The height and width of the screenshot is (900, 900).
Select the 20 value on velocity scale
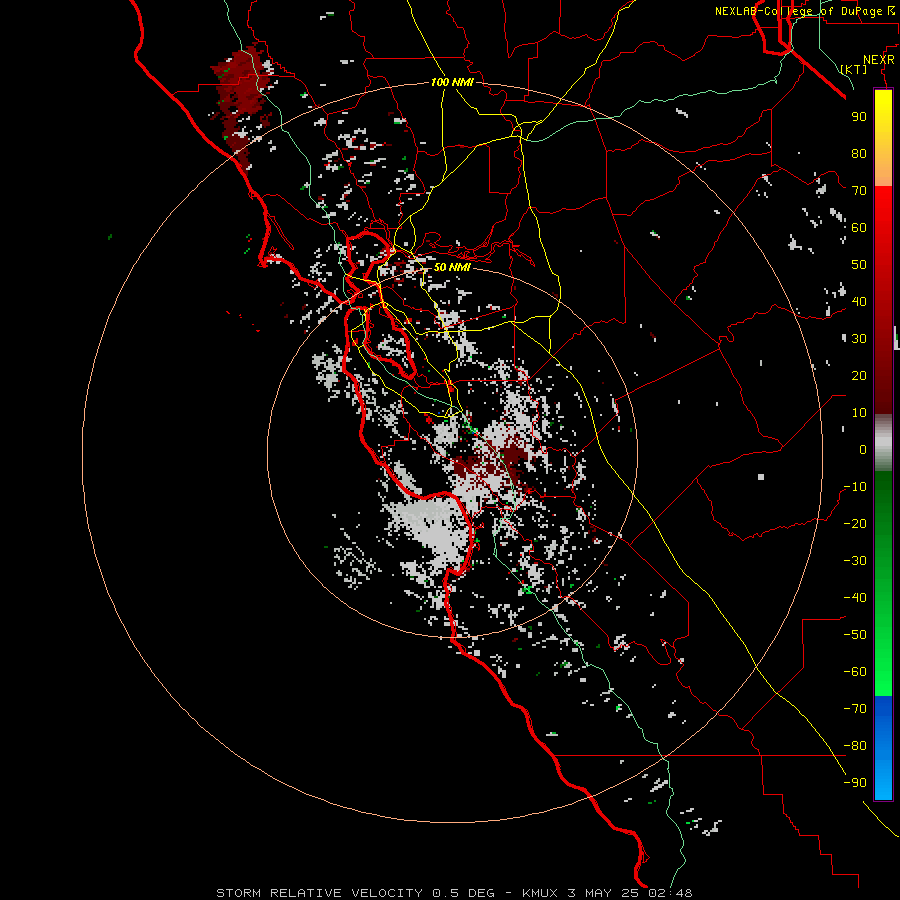coord(859,376)
